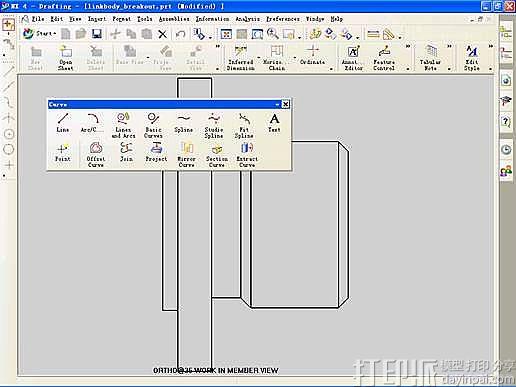This screenshot has height=387, width=516.
Task: Click the Save icon in toolbar
Action: click(97, 34)
